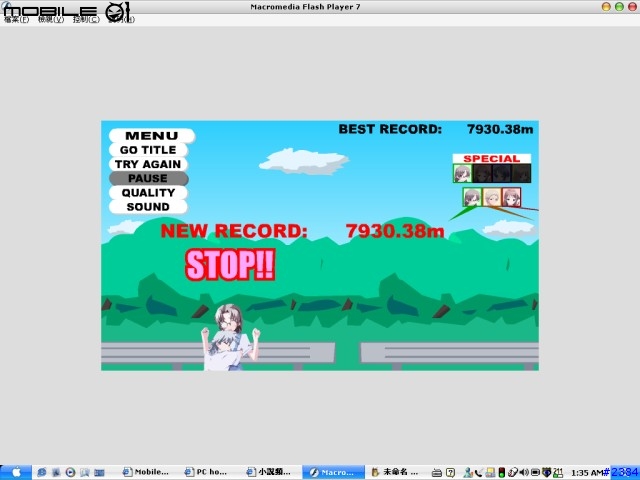
Task: Select the red-framed brown-haired character portrait
Action: pyautogui.click(x=511, y=197)
